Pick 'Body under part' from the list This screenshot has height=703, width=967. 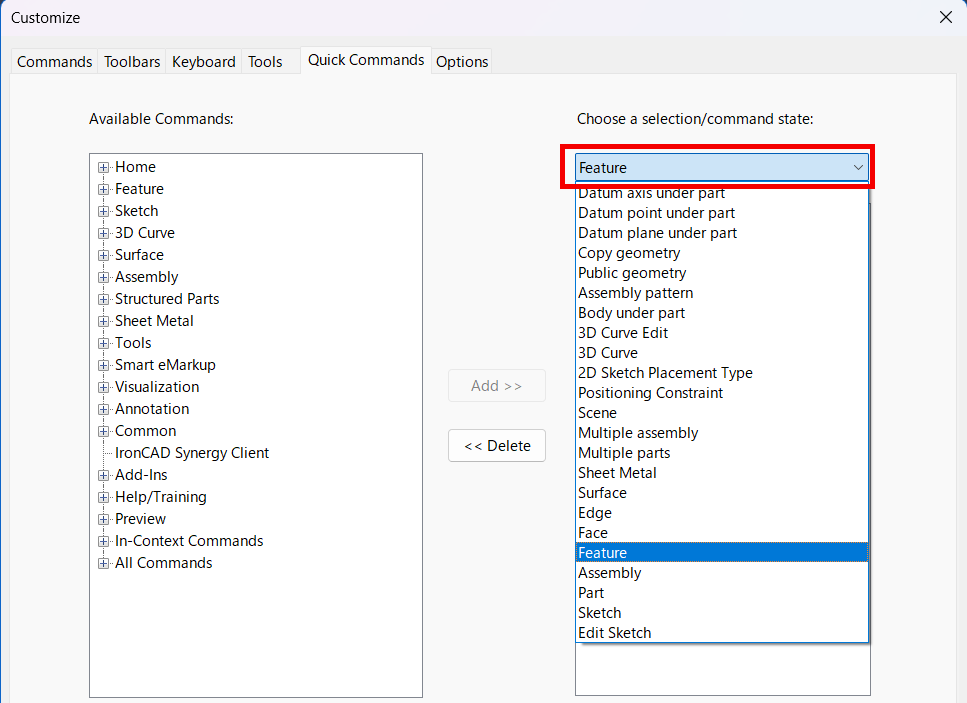(x=722, y=313)
